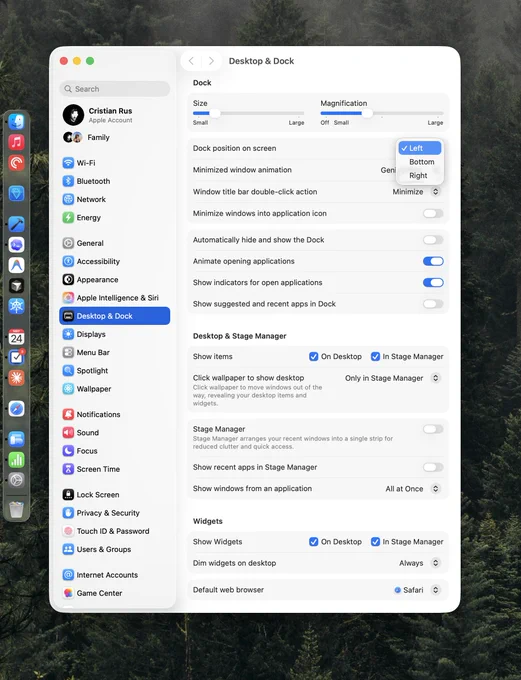Screen dimensions: 521x680
Task: Open Users & Groups settings
Action: (115, 549)
